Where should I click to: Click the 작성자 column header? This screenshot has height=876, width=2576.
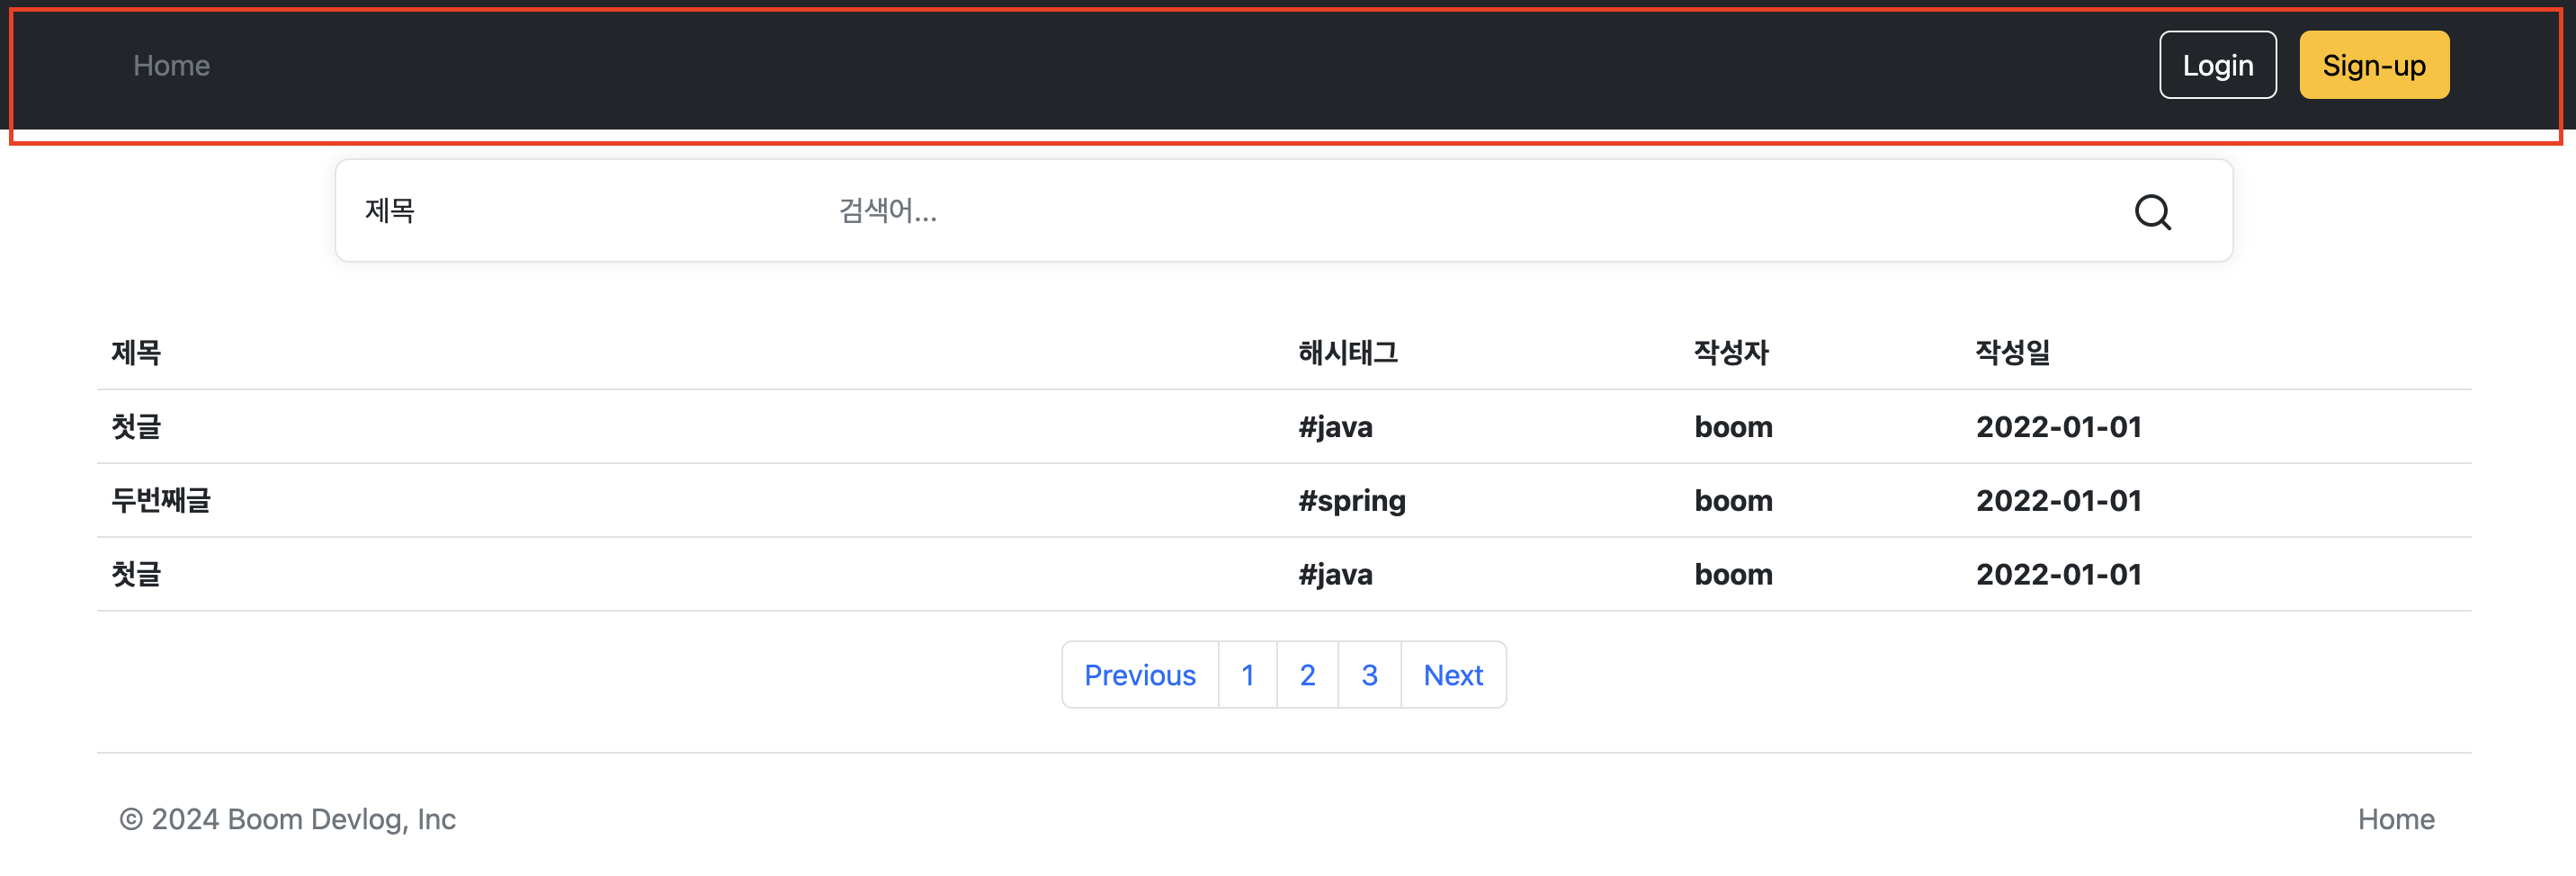(1731, 352)
